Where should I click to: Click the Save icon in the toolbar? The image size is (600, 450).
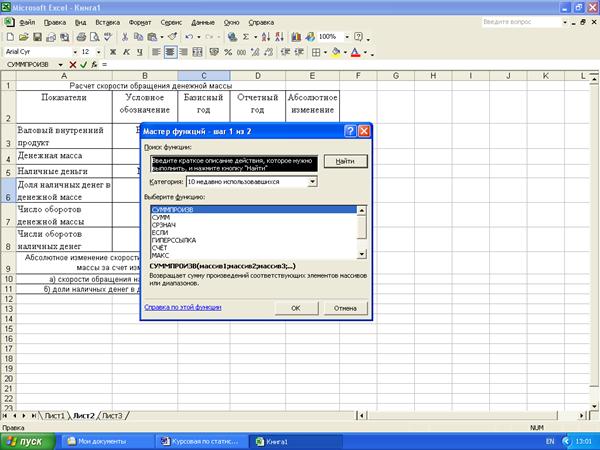coord(36,36)
